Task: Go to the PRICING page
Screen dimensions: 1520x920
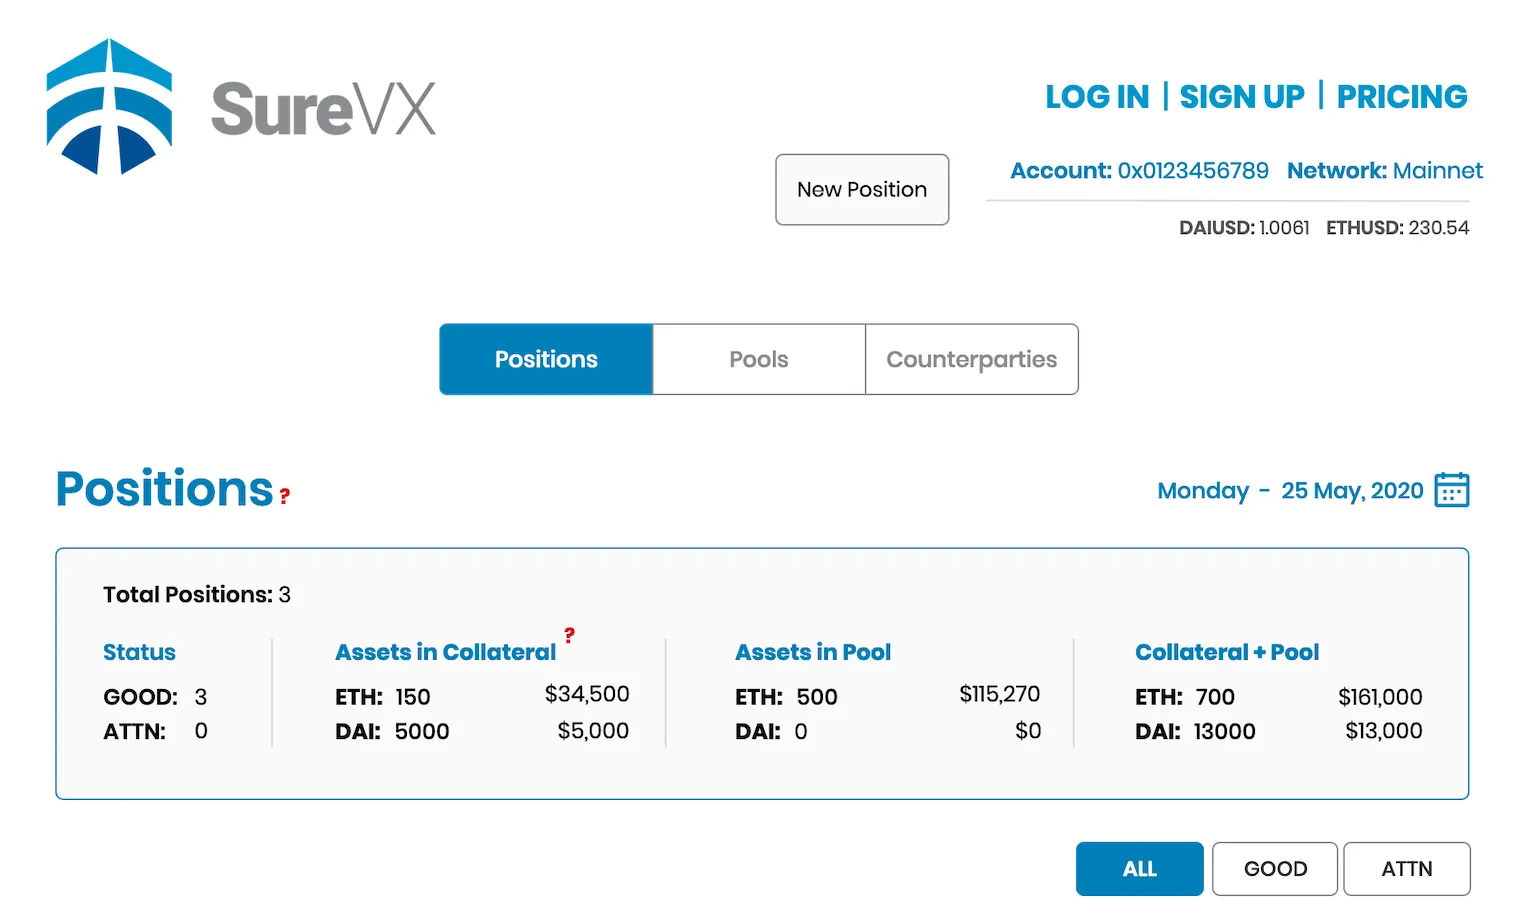Action: click(1402, 97)
